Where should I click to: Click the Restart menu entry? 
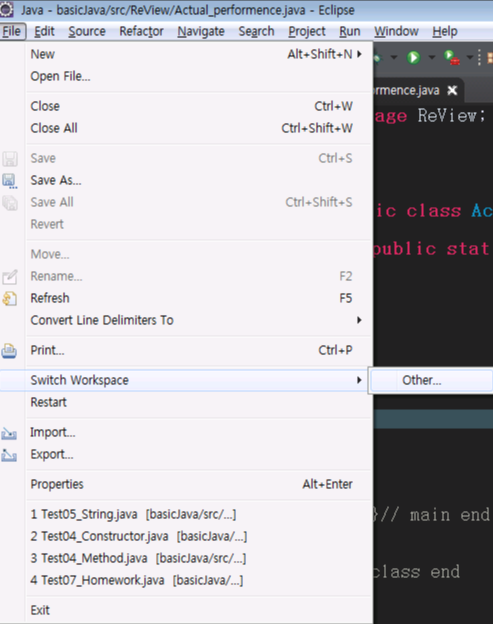point(186,402)
